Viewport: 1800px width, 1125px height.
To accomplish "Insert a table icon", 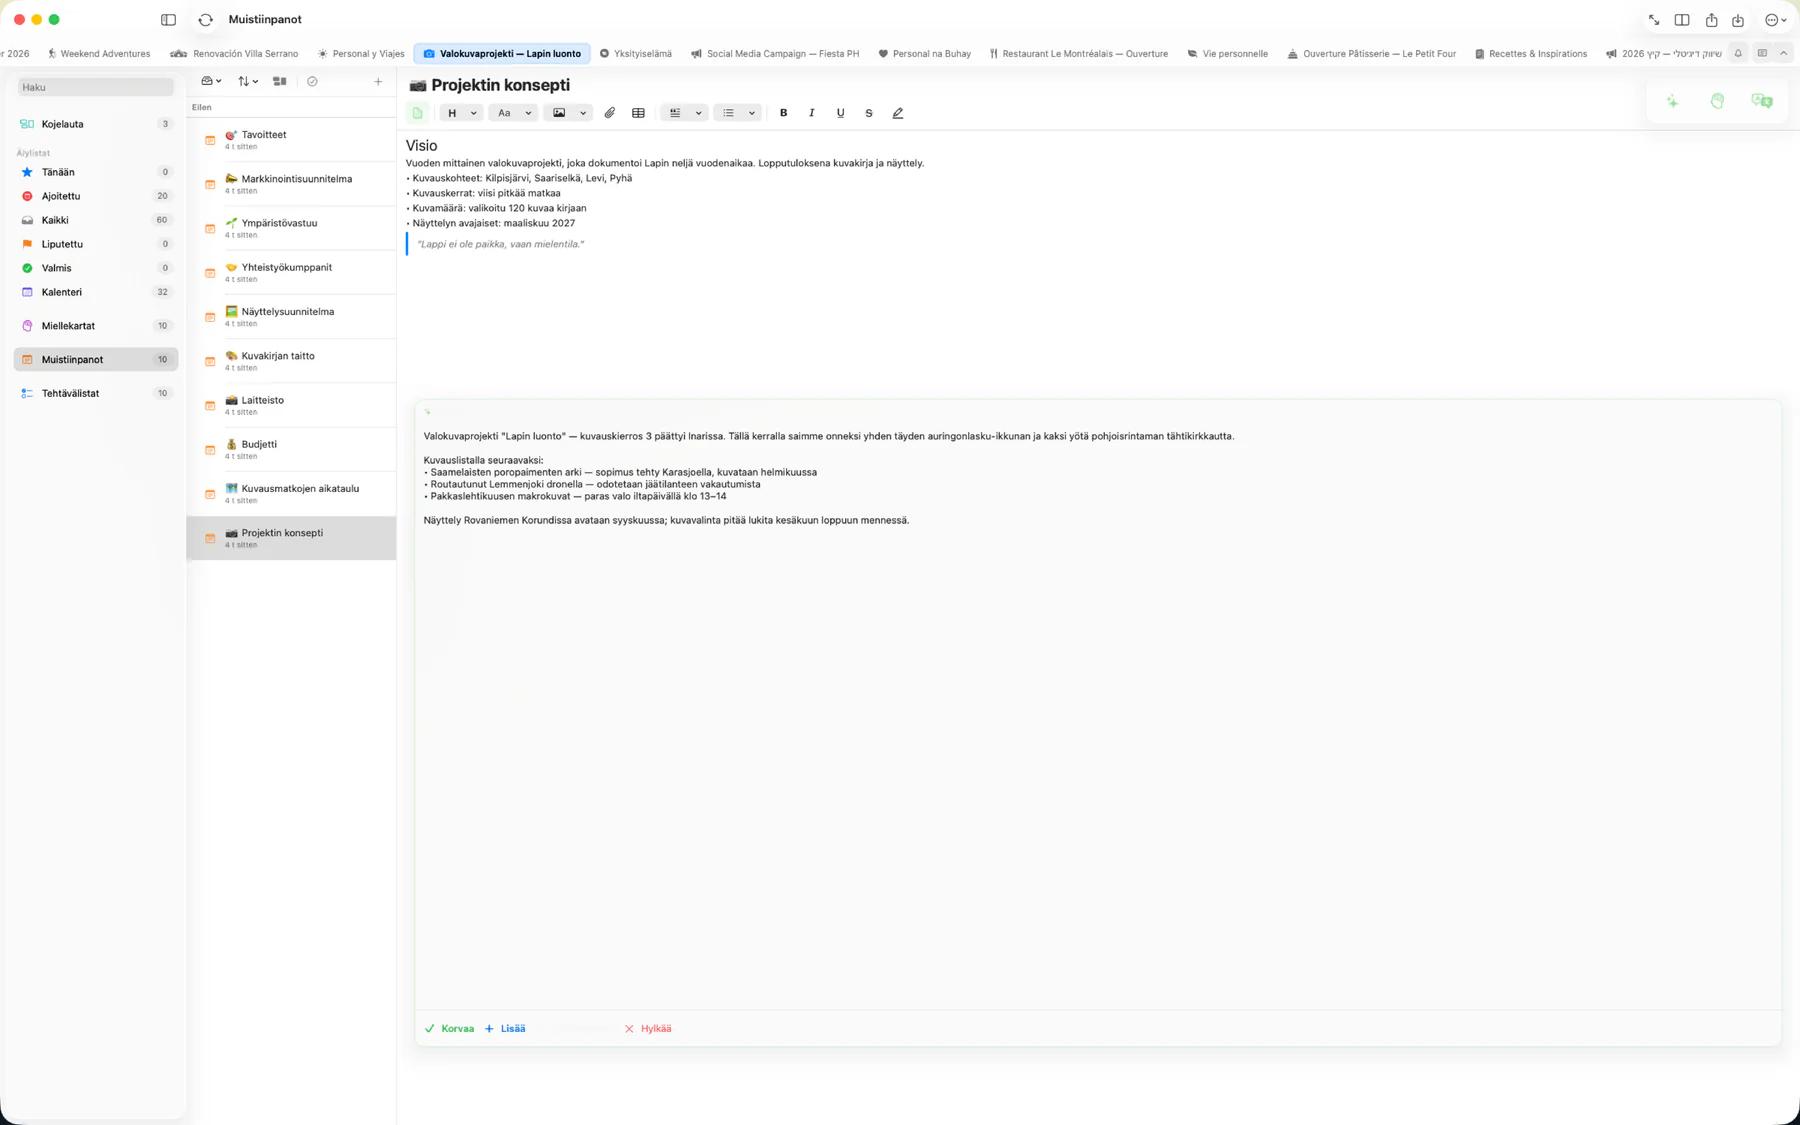I will coord(638,113).
